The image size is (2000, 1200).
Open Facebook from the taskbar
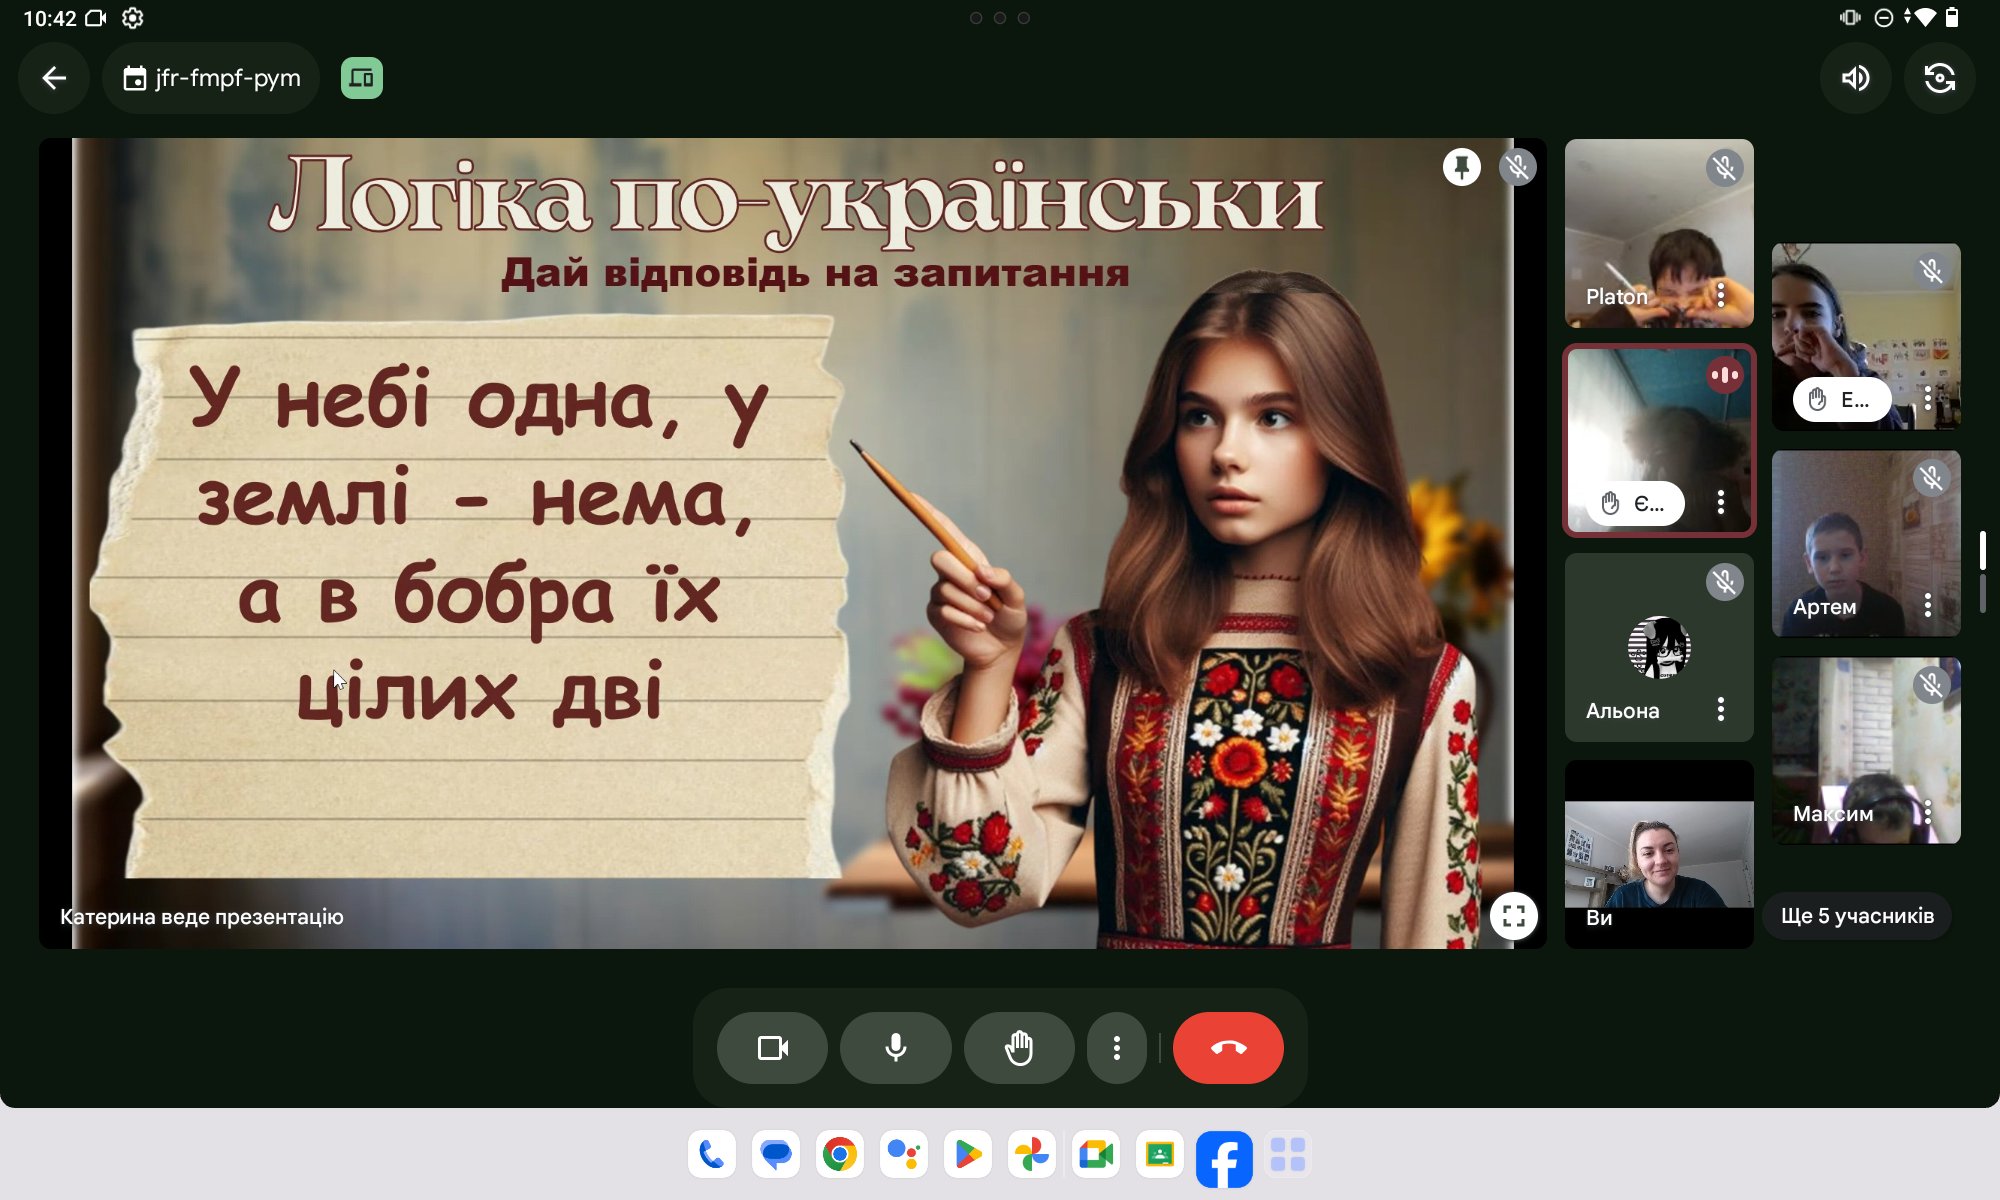(x=1223, y=1157)
